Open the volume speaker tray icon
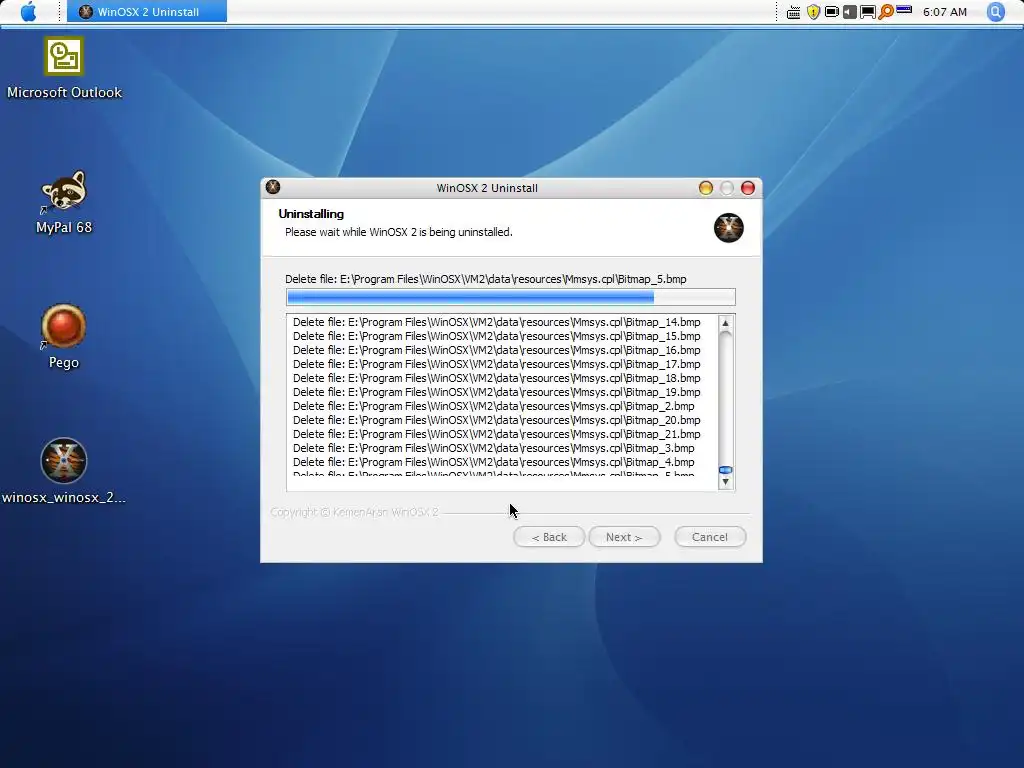1024x768 pixels. point(849,12)
